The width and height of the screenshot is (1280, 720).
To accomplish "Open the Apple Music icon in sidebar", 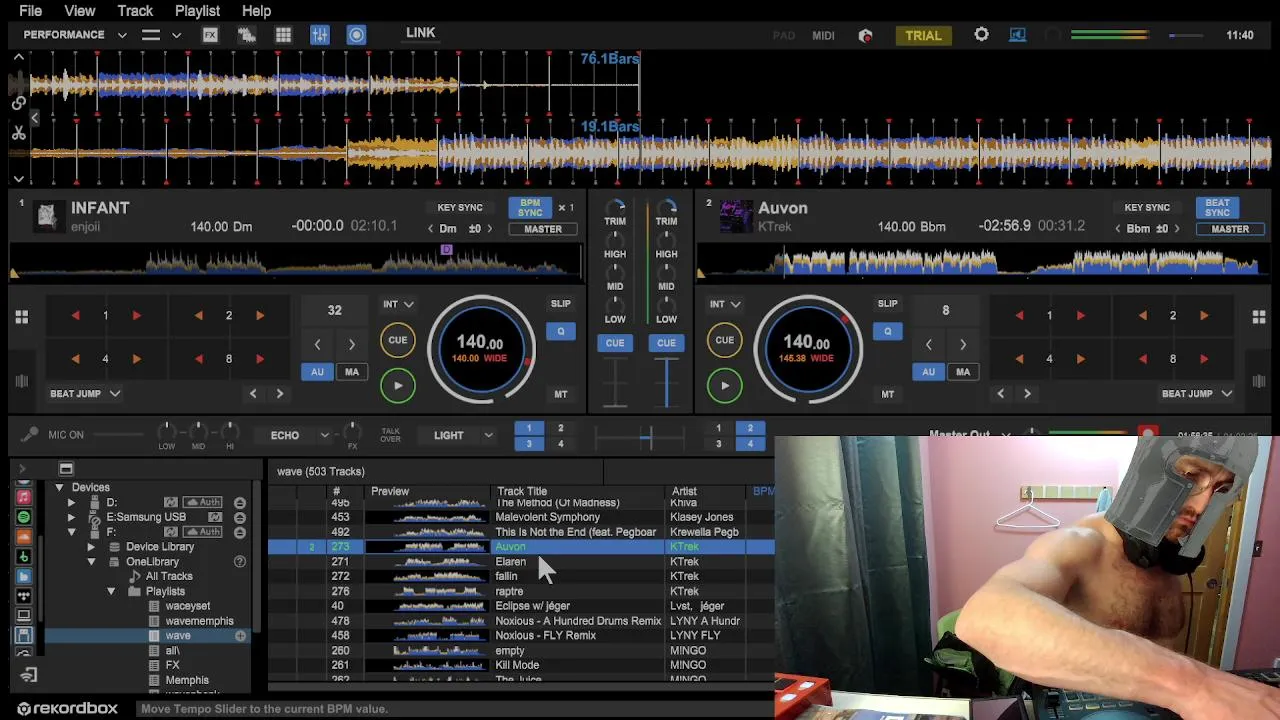I will click(x=24, y=497).
